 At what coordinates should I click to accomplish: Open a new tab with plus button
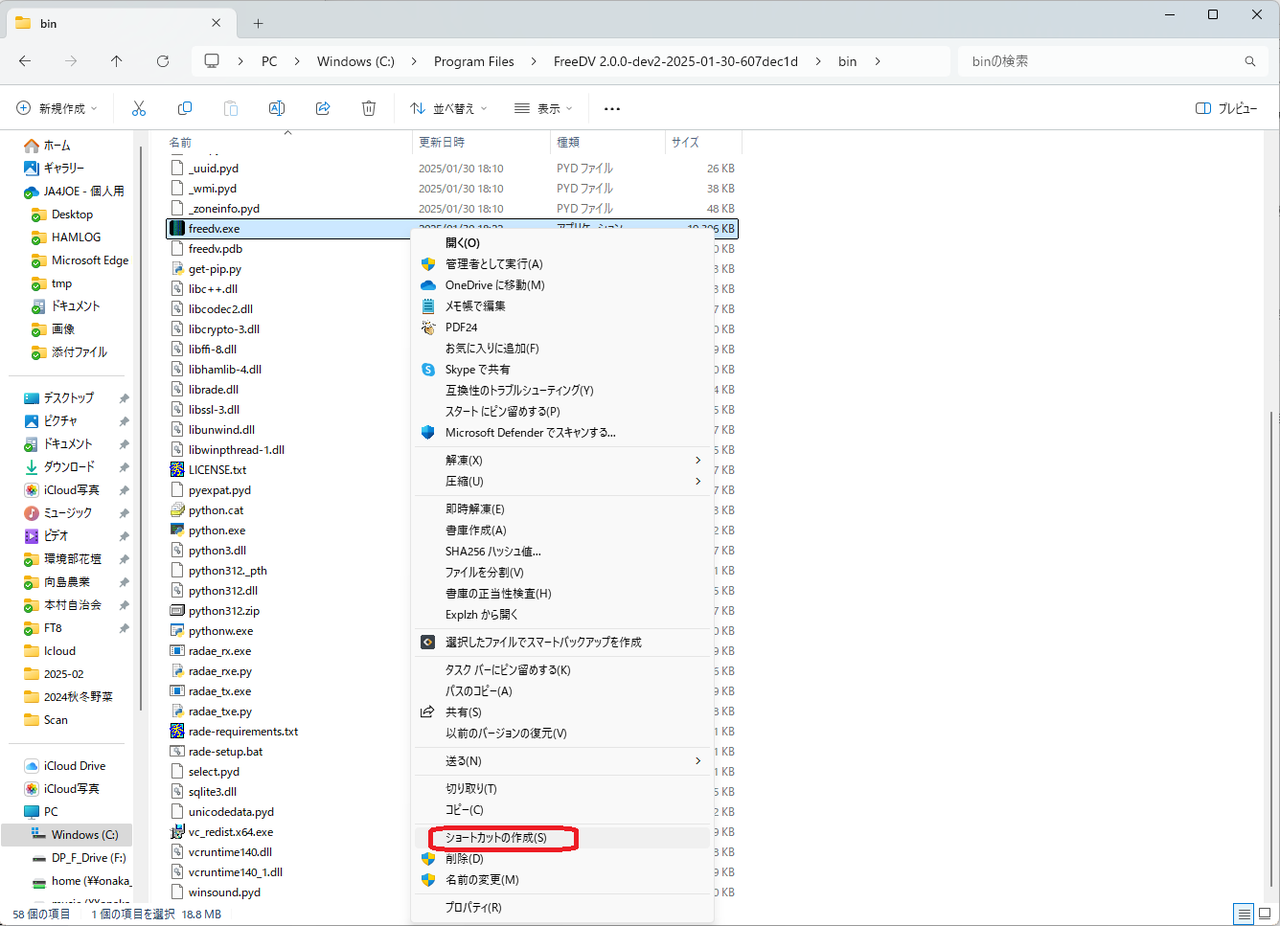pos(258,23)
